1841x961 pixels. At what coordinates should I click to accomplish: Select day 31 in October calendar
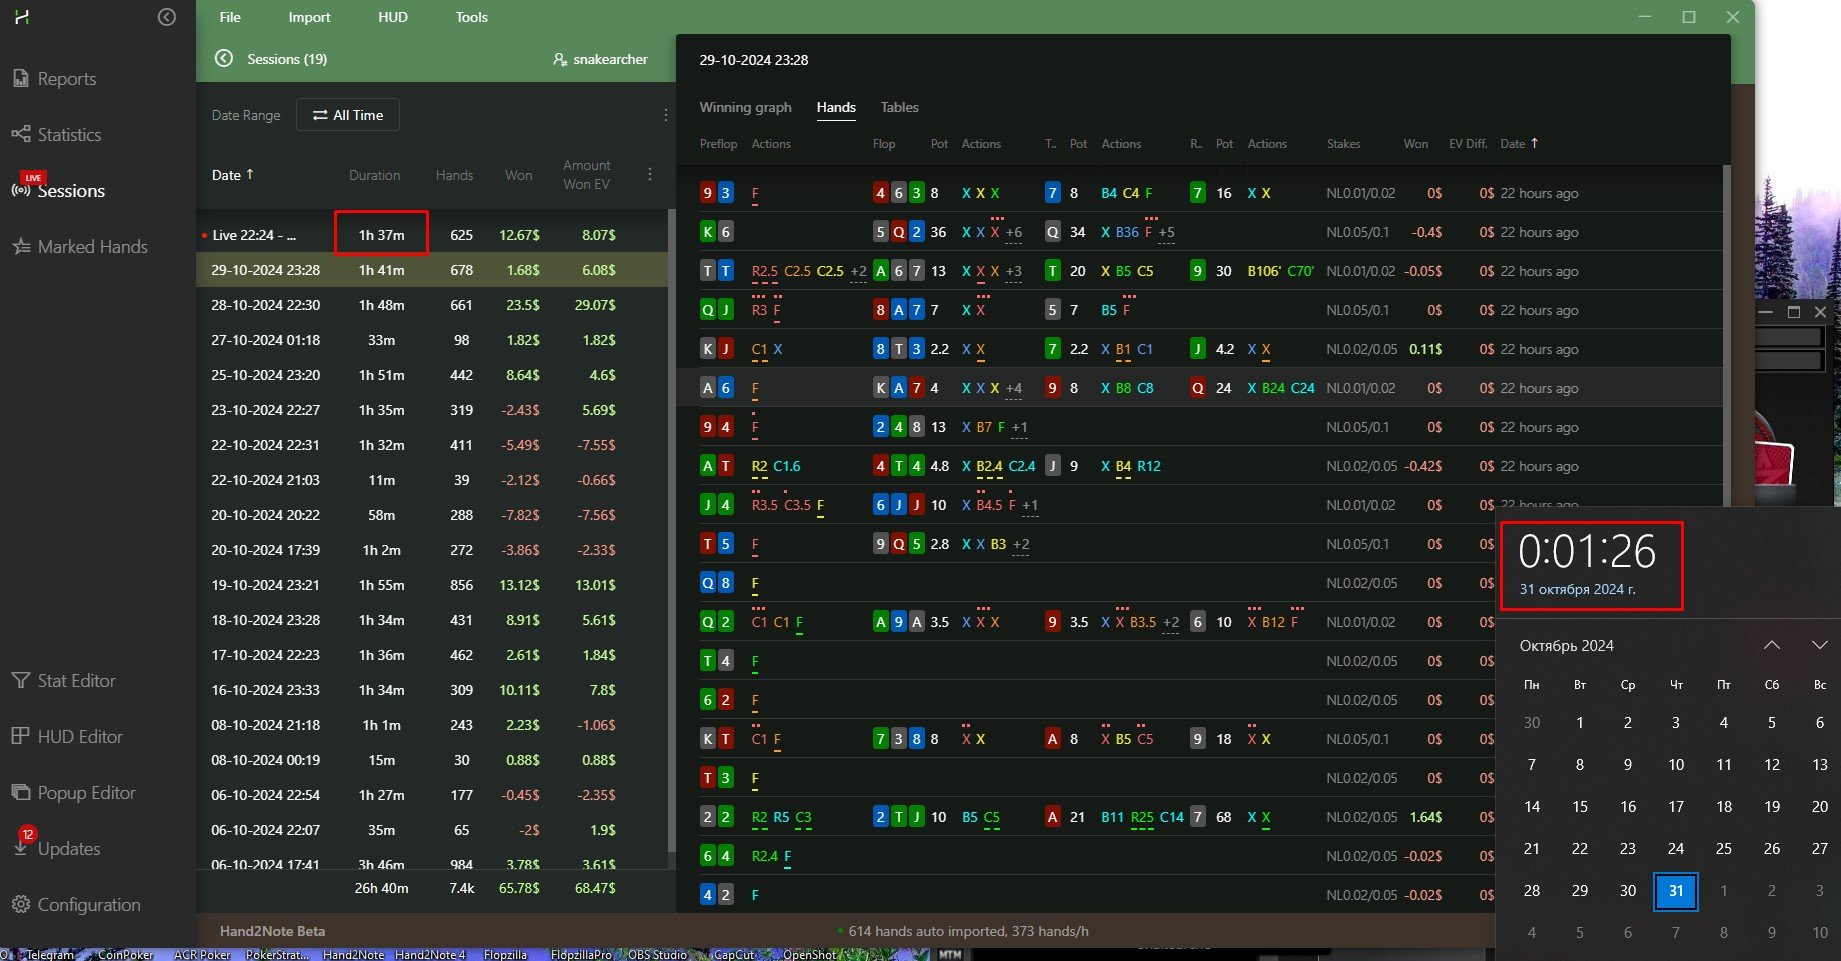[x=1676, y=890]
